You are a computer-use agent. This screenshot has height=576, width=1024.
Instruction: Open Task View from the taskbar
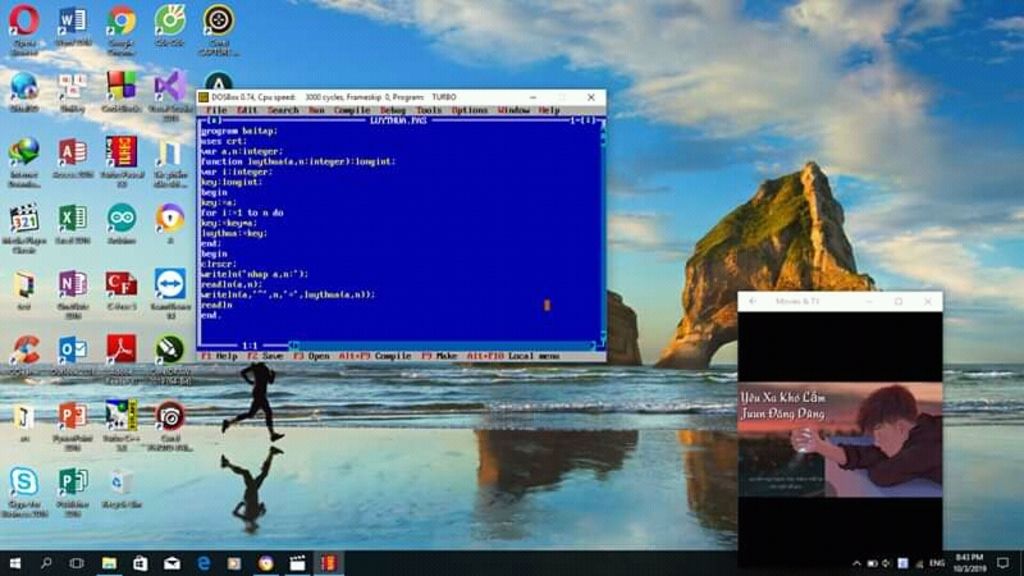pyautogui.click(x=76, y=563)
